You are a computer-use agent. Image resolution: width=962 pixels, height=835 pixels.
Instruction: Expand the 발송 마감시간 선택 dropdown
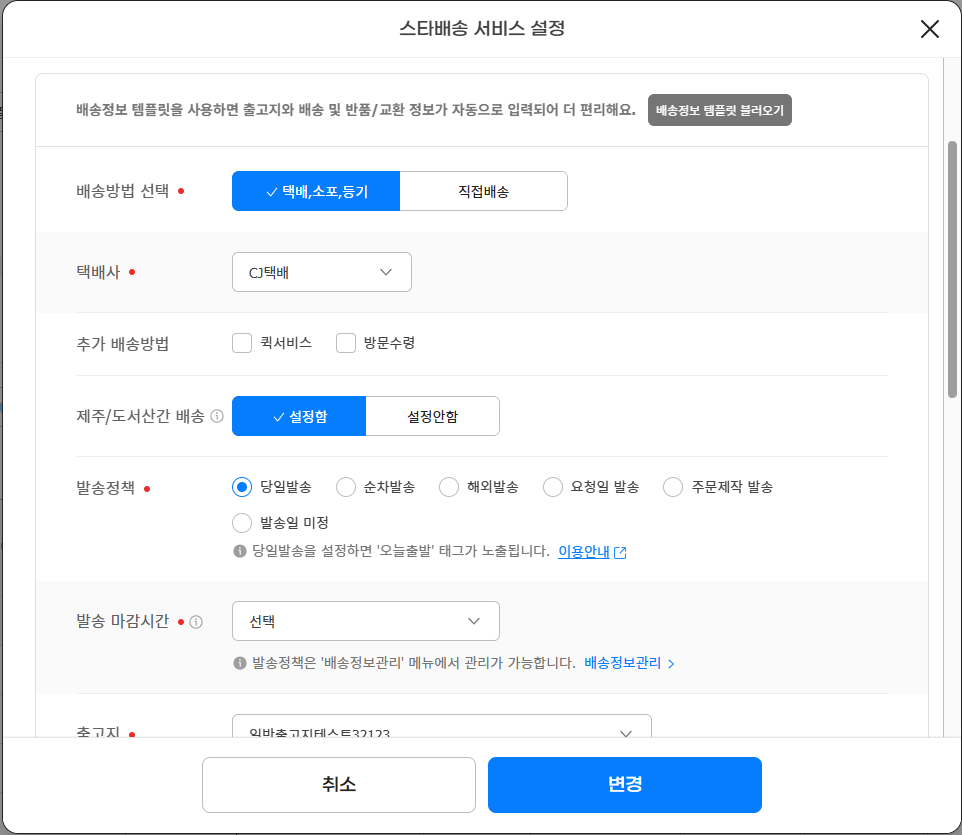tap(365, 621)
